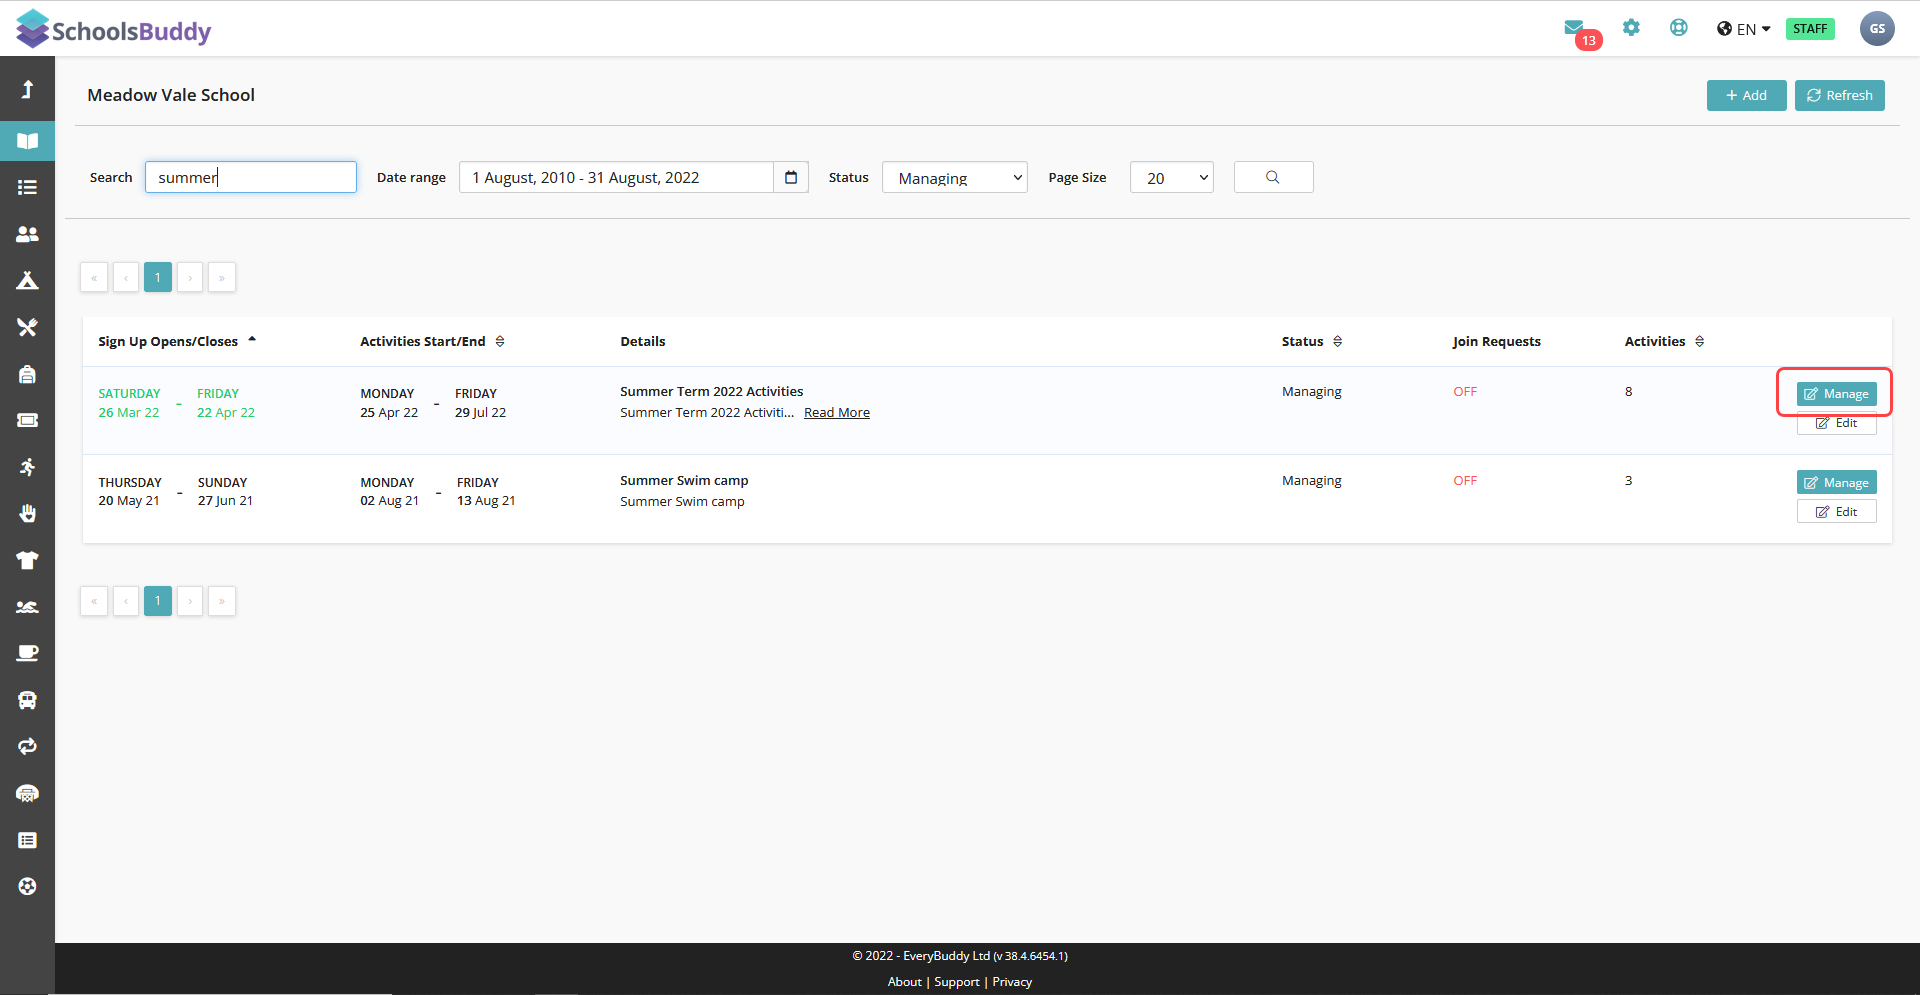Click the SchoolsBuddy logo
This screenshot has width=1920, height=995.
pyautogui.click(x=114, y=29)
